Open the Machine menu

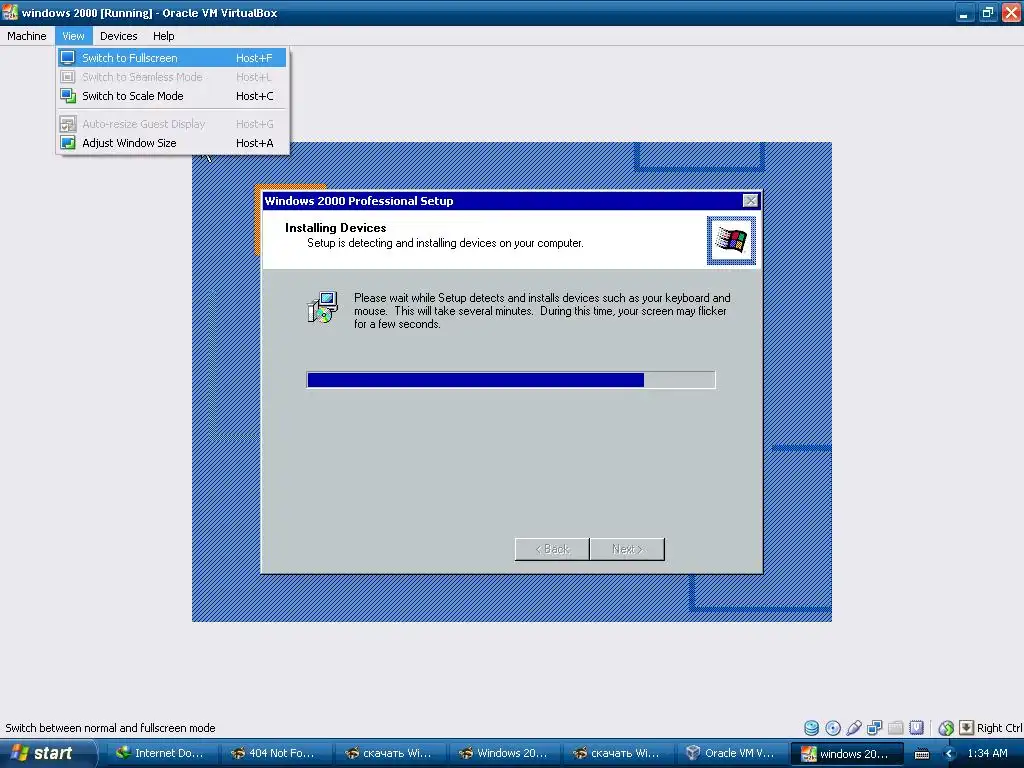pyautogui.click(x=27, y=36)
